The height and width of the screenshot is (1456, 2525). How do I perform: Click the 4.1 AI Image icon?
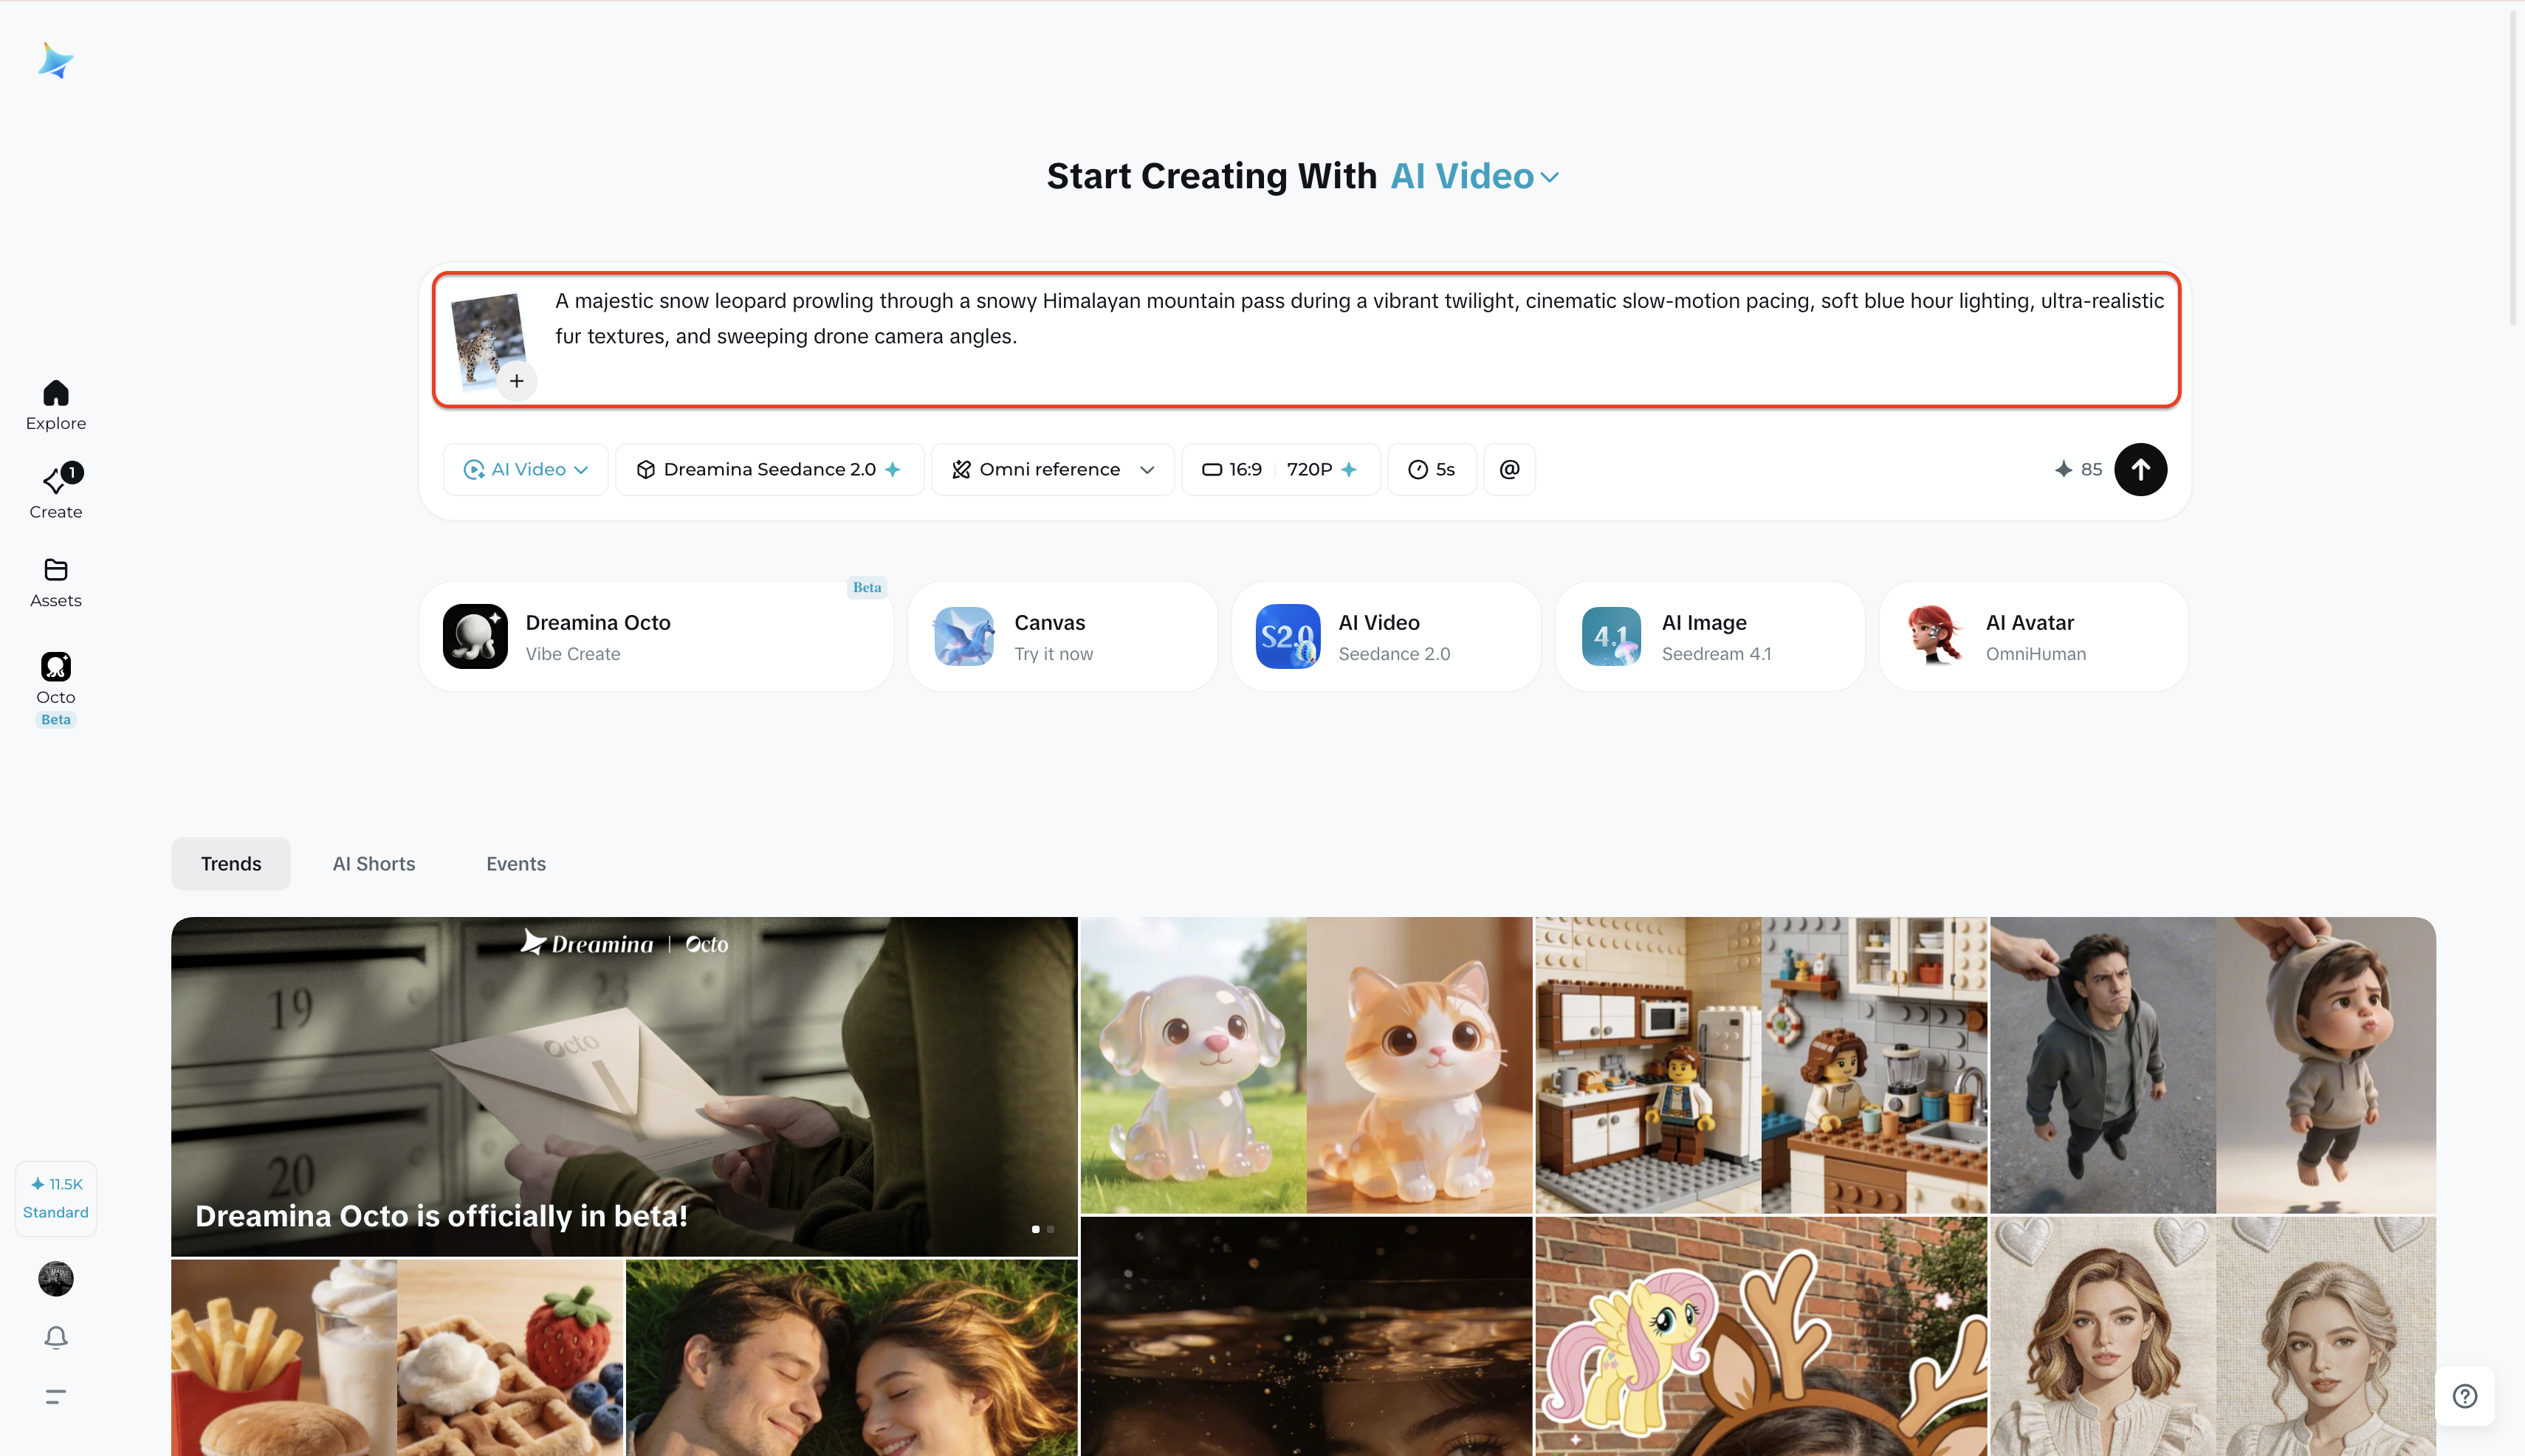[x=1612, y=637]
